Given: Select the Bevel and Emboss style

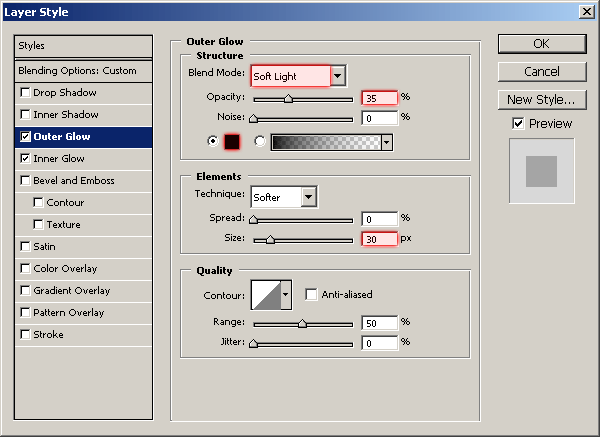Looking at the screenshot, I should tap(74, 181).
